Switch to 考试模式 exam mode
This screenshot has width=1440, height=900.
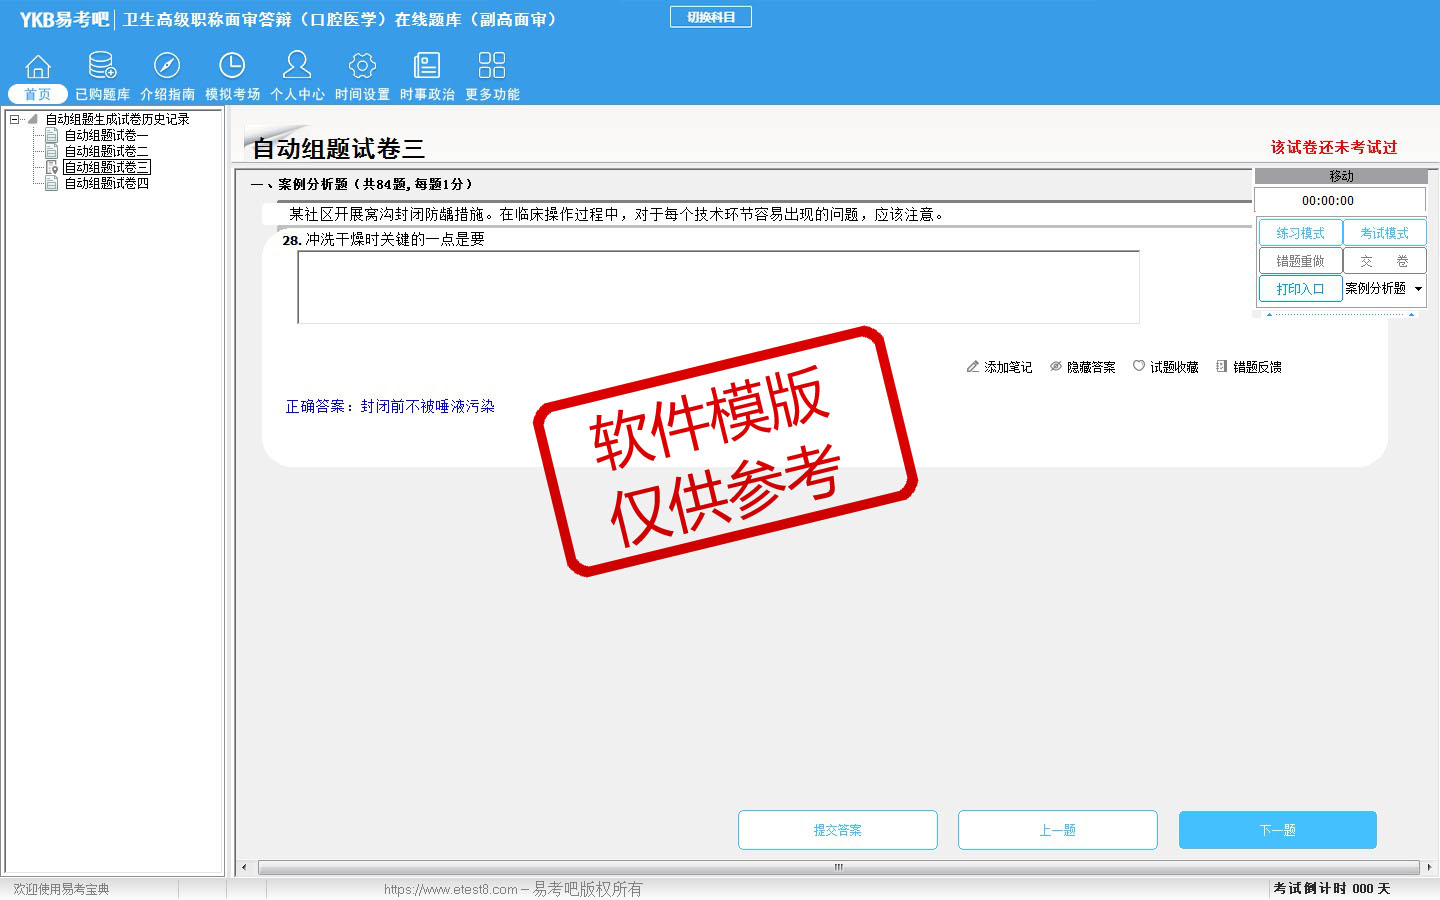(1384, 233)
